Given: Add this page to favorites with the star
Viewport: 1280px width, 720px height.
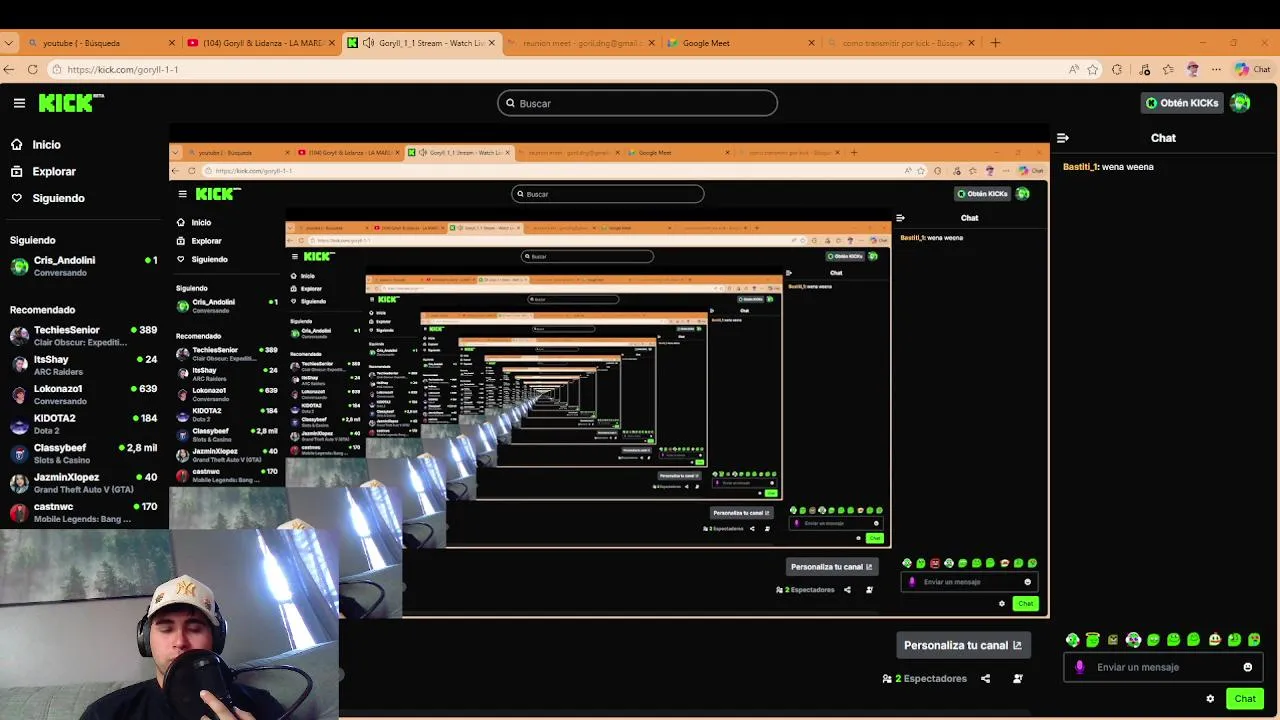Looking at the screenshot, I should coord(1093,69).
